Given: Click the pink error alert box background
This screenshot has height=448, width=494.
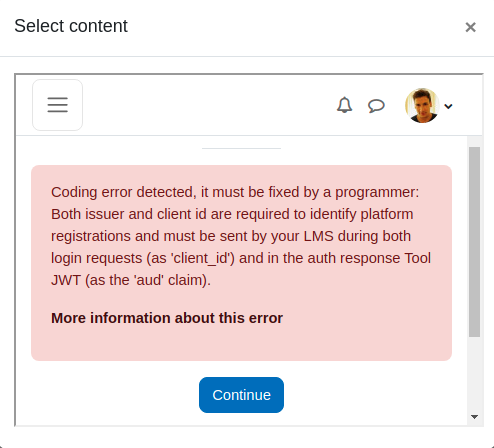Looking at the screenshot, I should 241,343.
